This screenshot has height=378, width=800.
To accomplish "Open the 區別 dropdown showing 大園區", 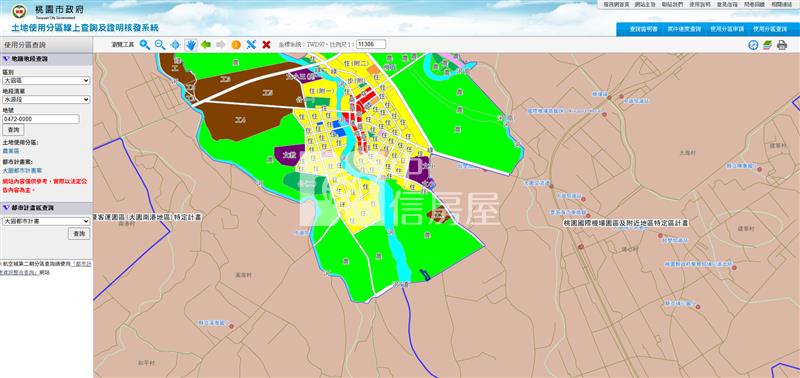I will pyautogui.click(x=46, y=81).
